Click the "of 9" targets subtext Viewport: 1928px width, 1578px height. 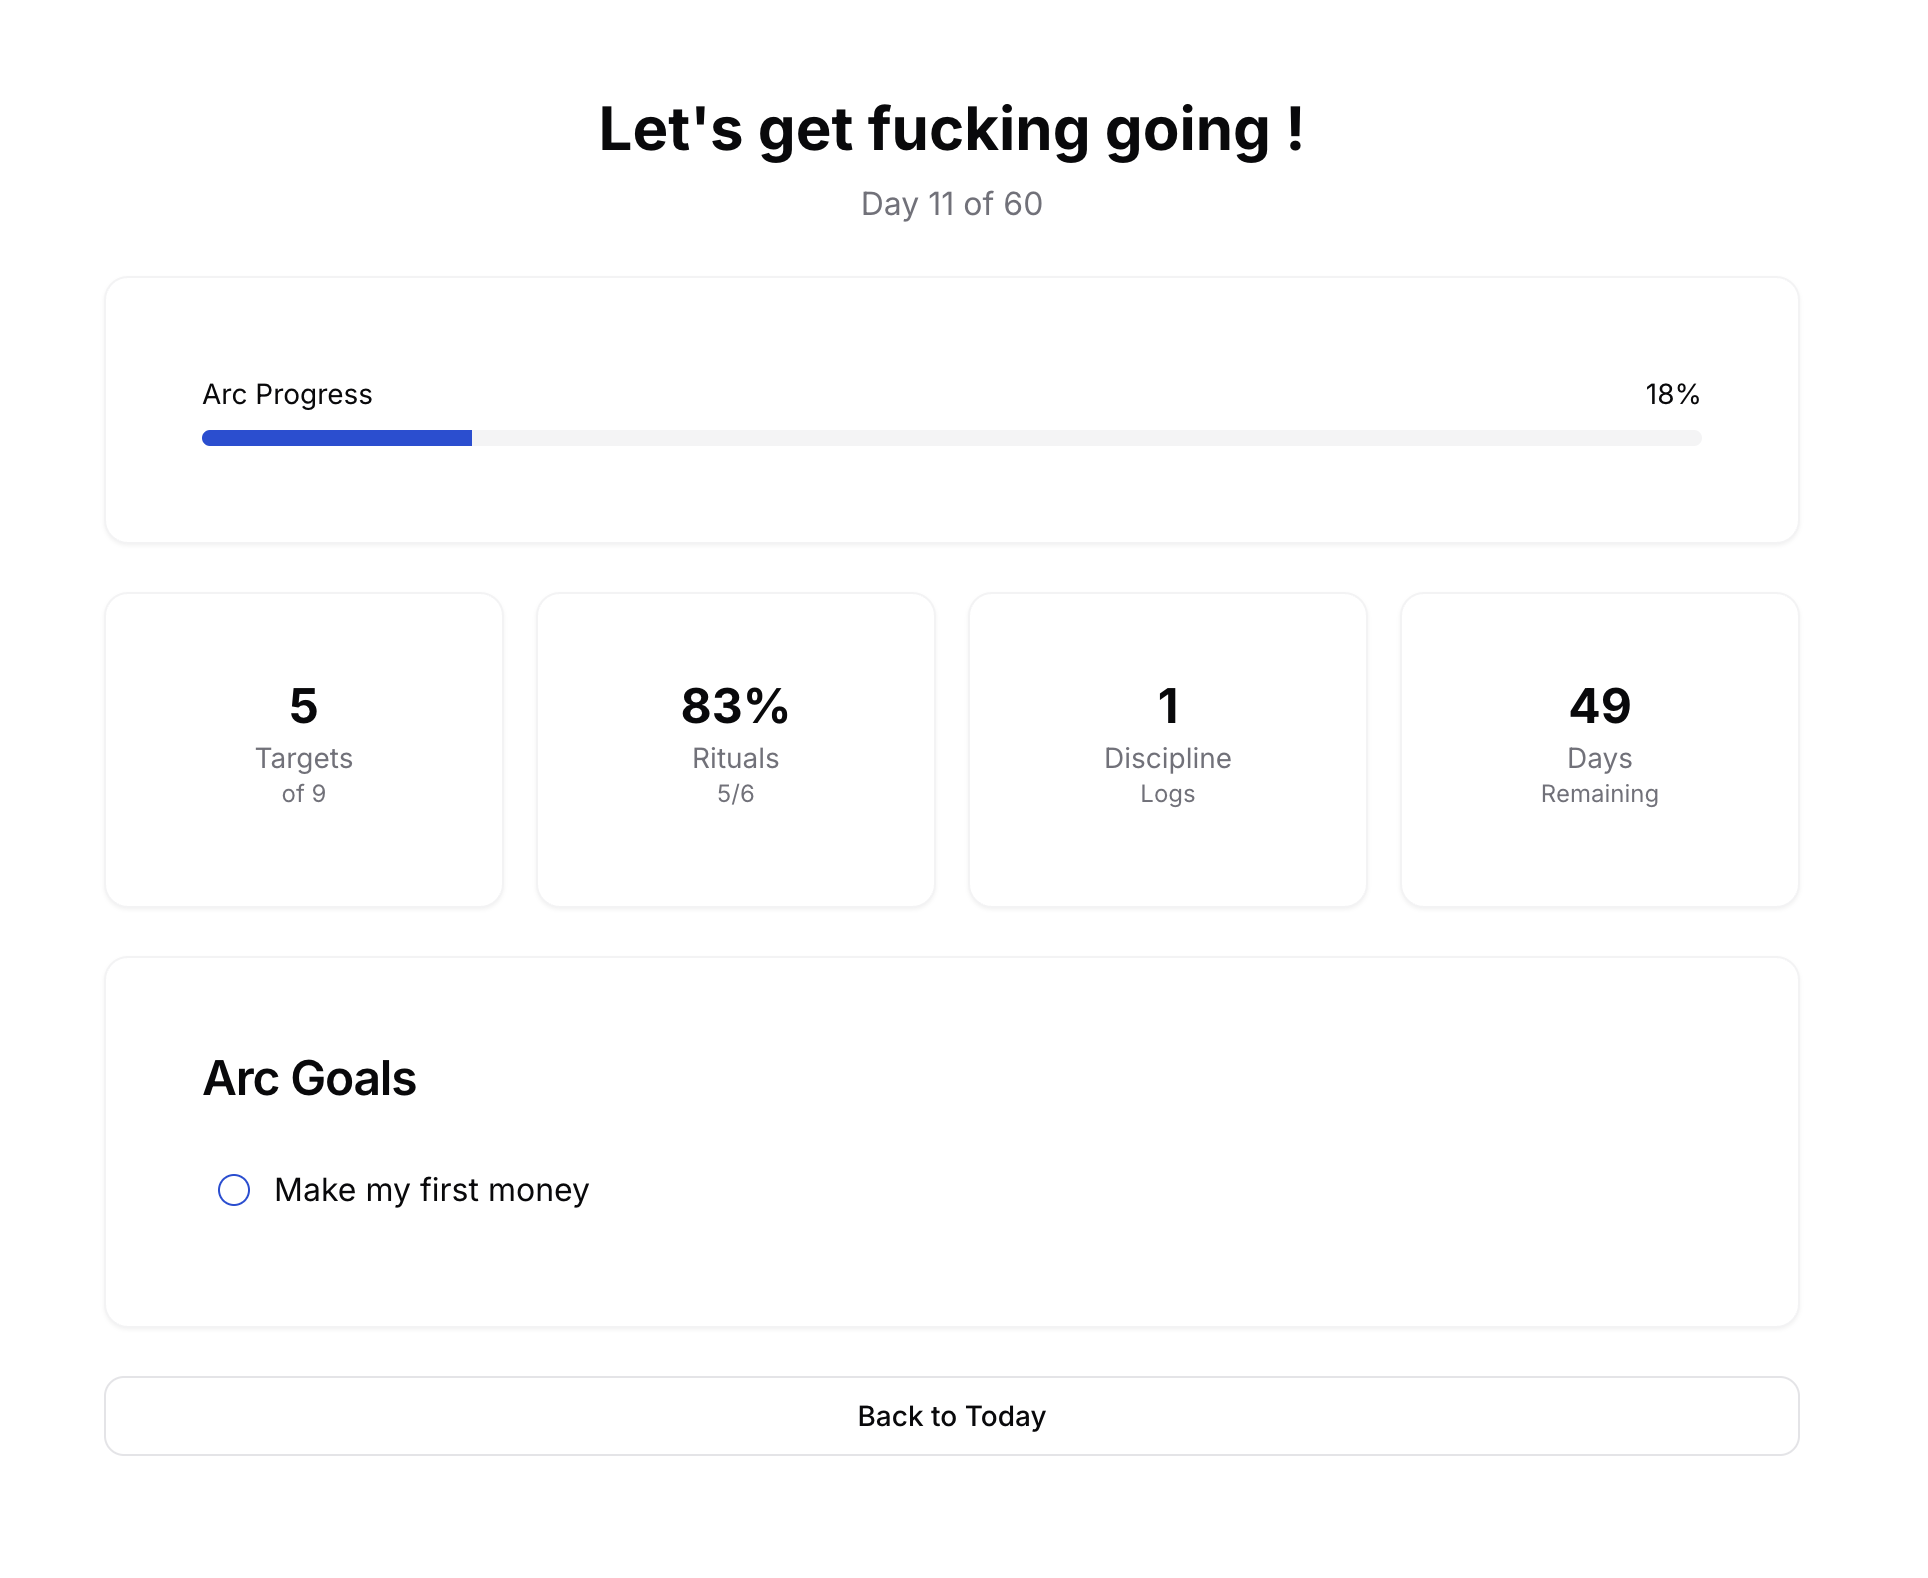click(304, 794)
